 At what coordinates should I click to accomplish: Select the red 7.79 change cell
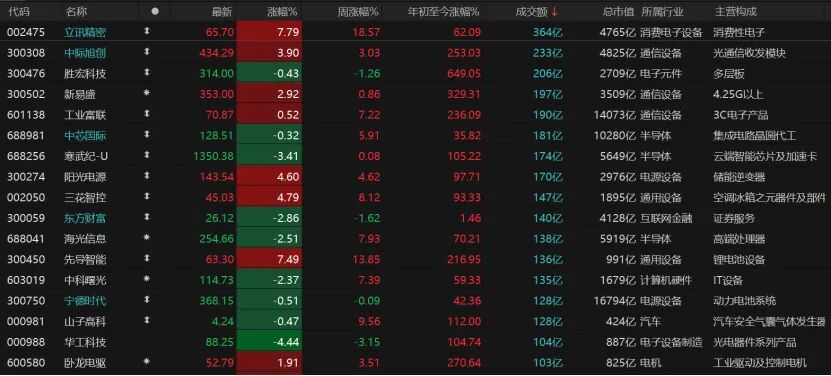(269, 32)
